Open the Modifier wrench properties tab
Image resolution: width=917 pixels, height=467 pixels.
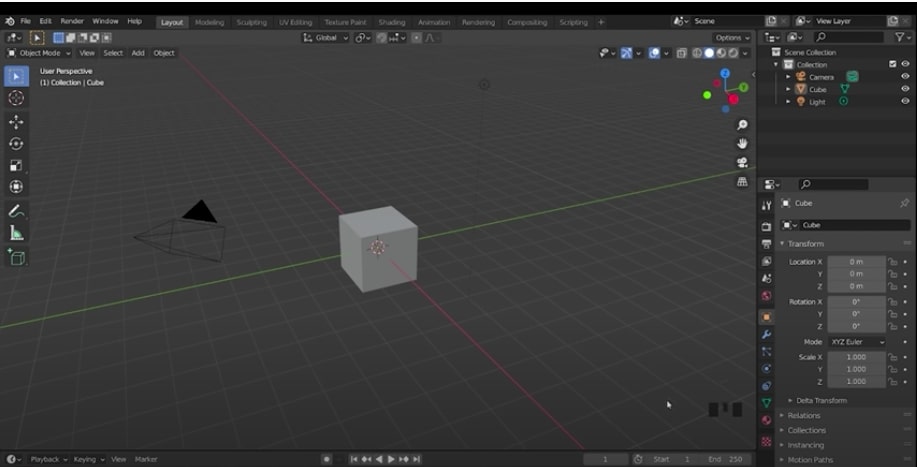[x=767, y=334]
